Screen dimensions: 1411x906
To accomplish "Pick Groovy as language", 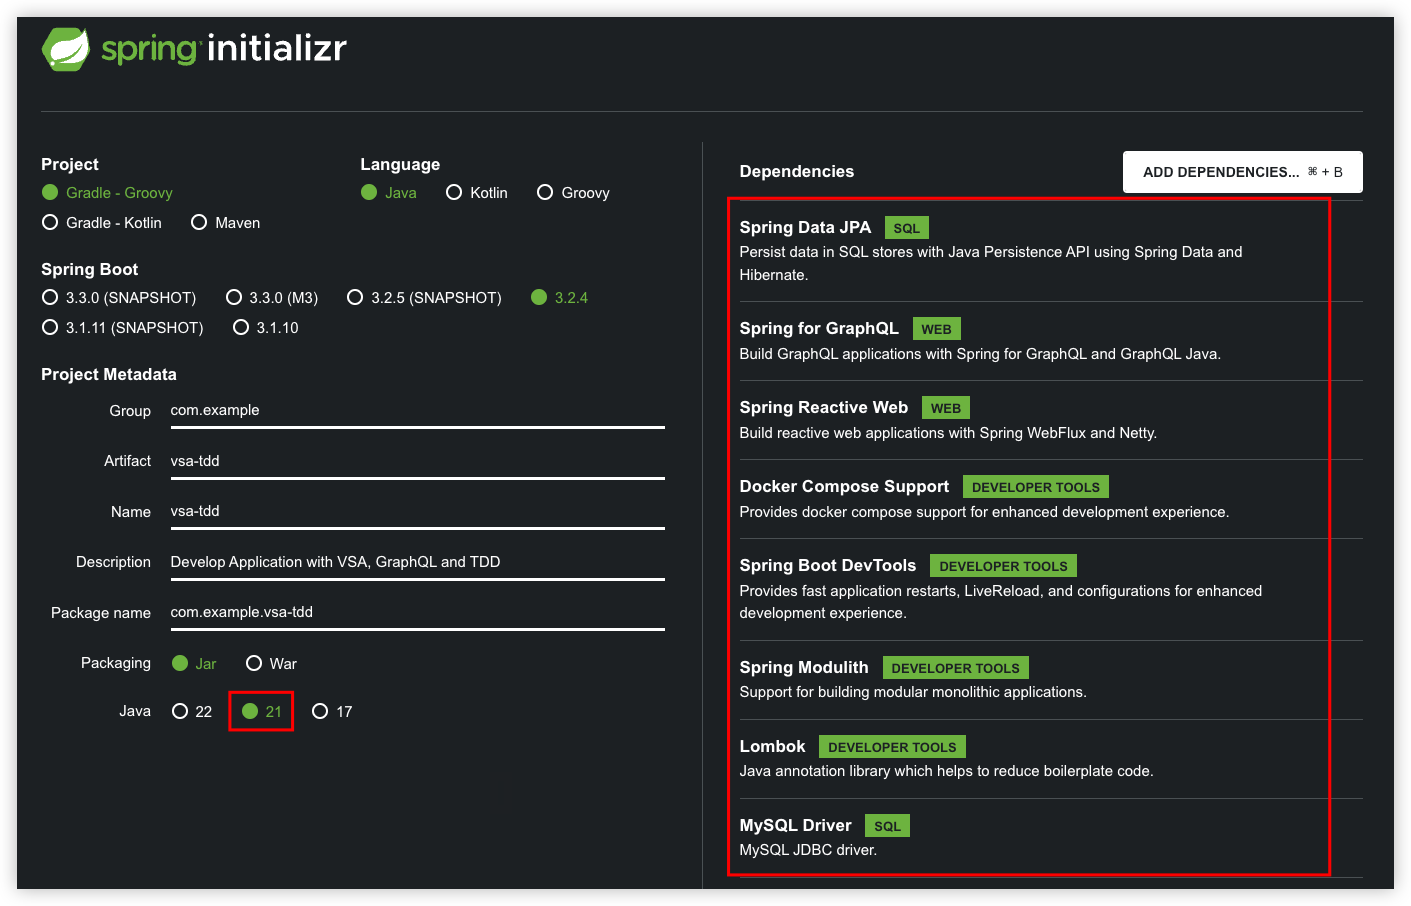I will click(573, 193).
